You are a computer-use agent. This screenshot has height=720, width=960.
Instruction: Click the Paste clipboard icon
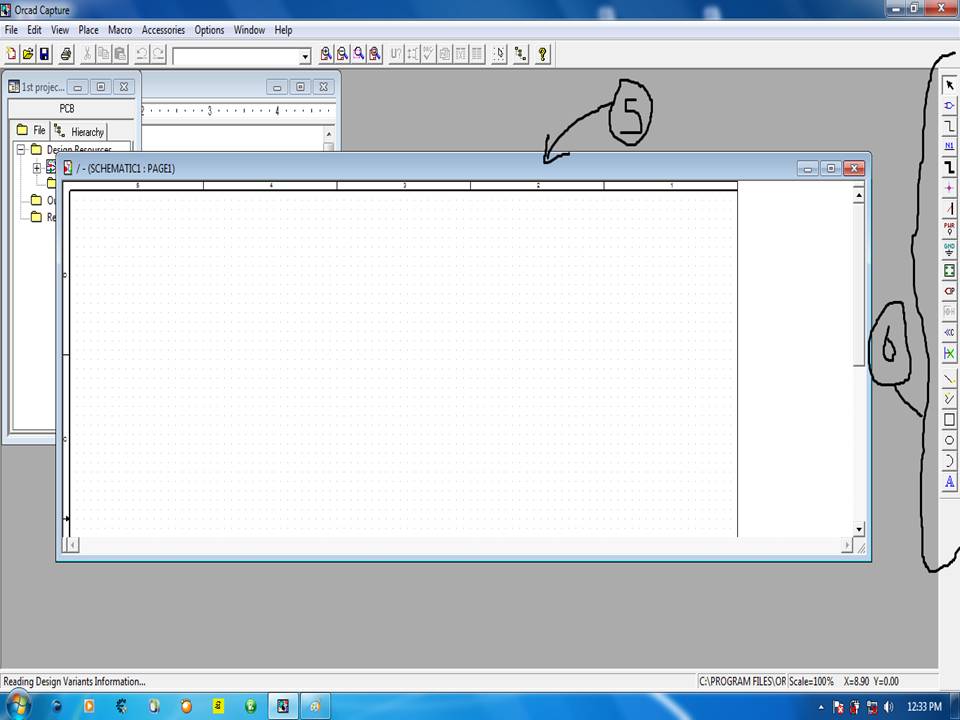pos(120,54)
